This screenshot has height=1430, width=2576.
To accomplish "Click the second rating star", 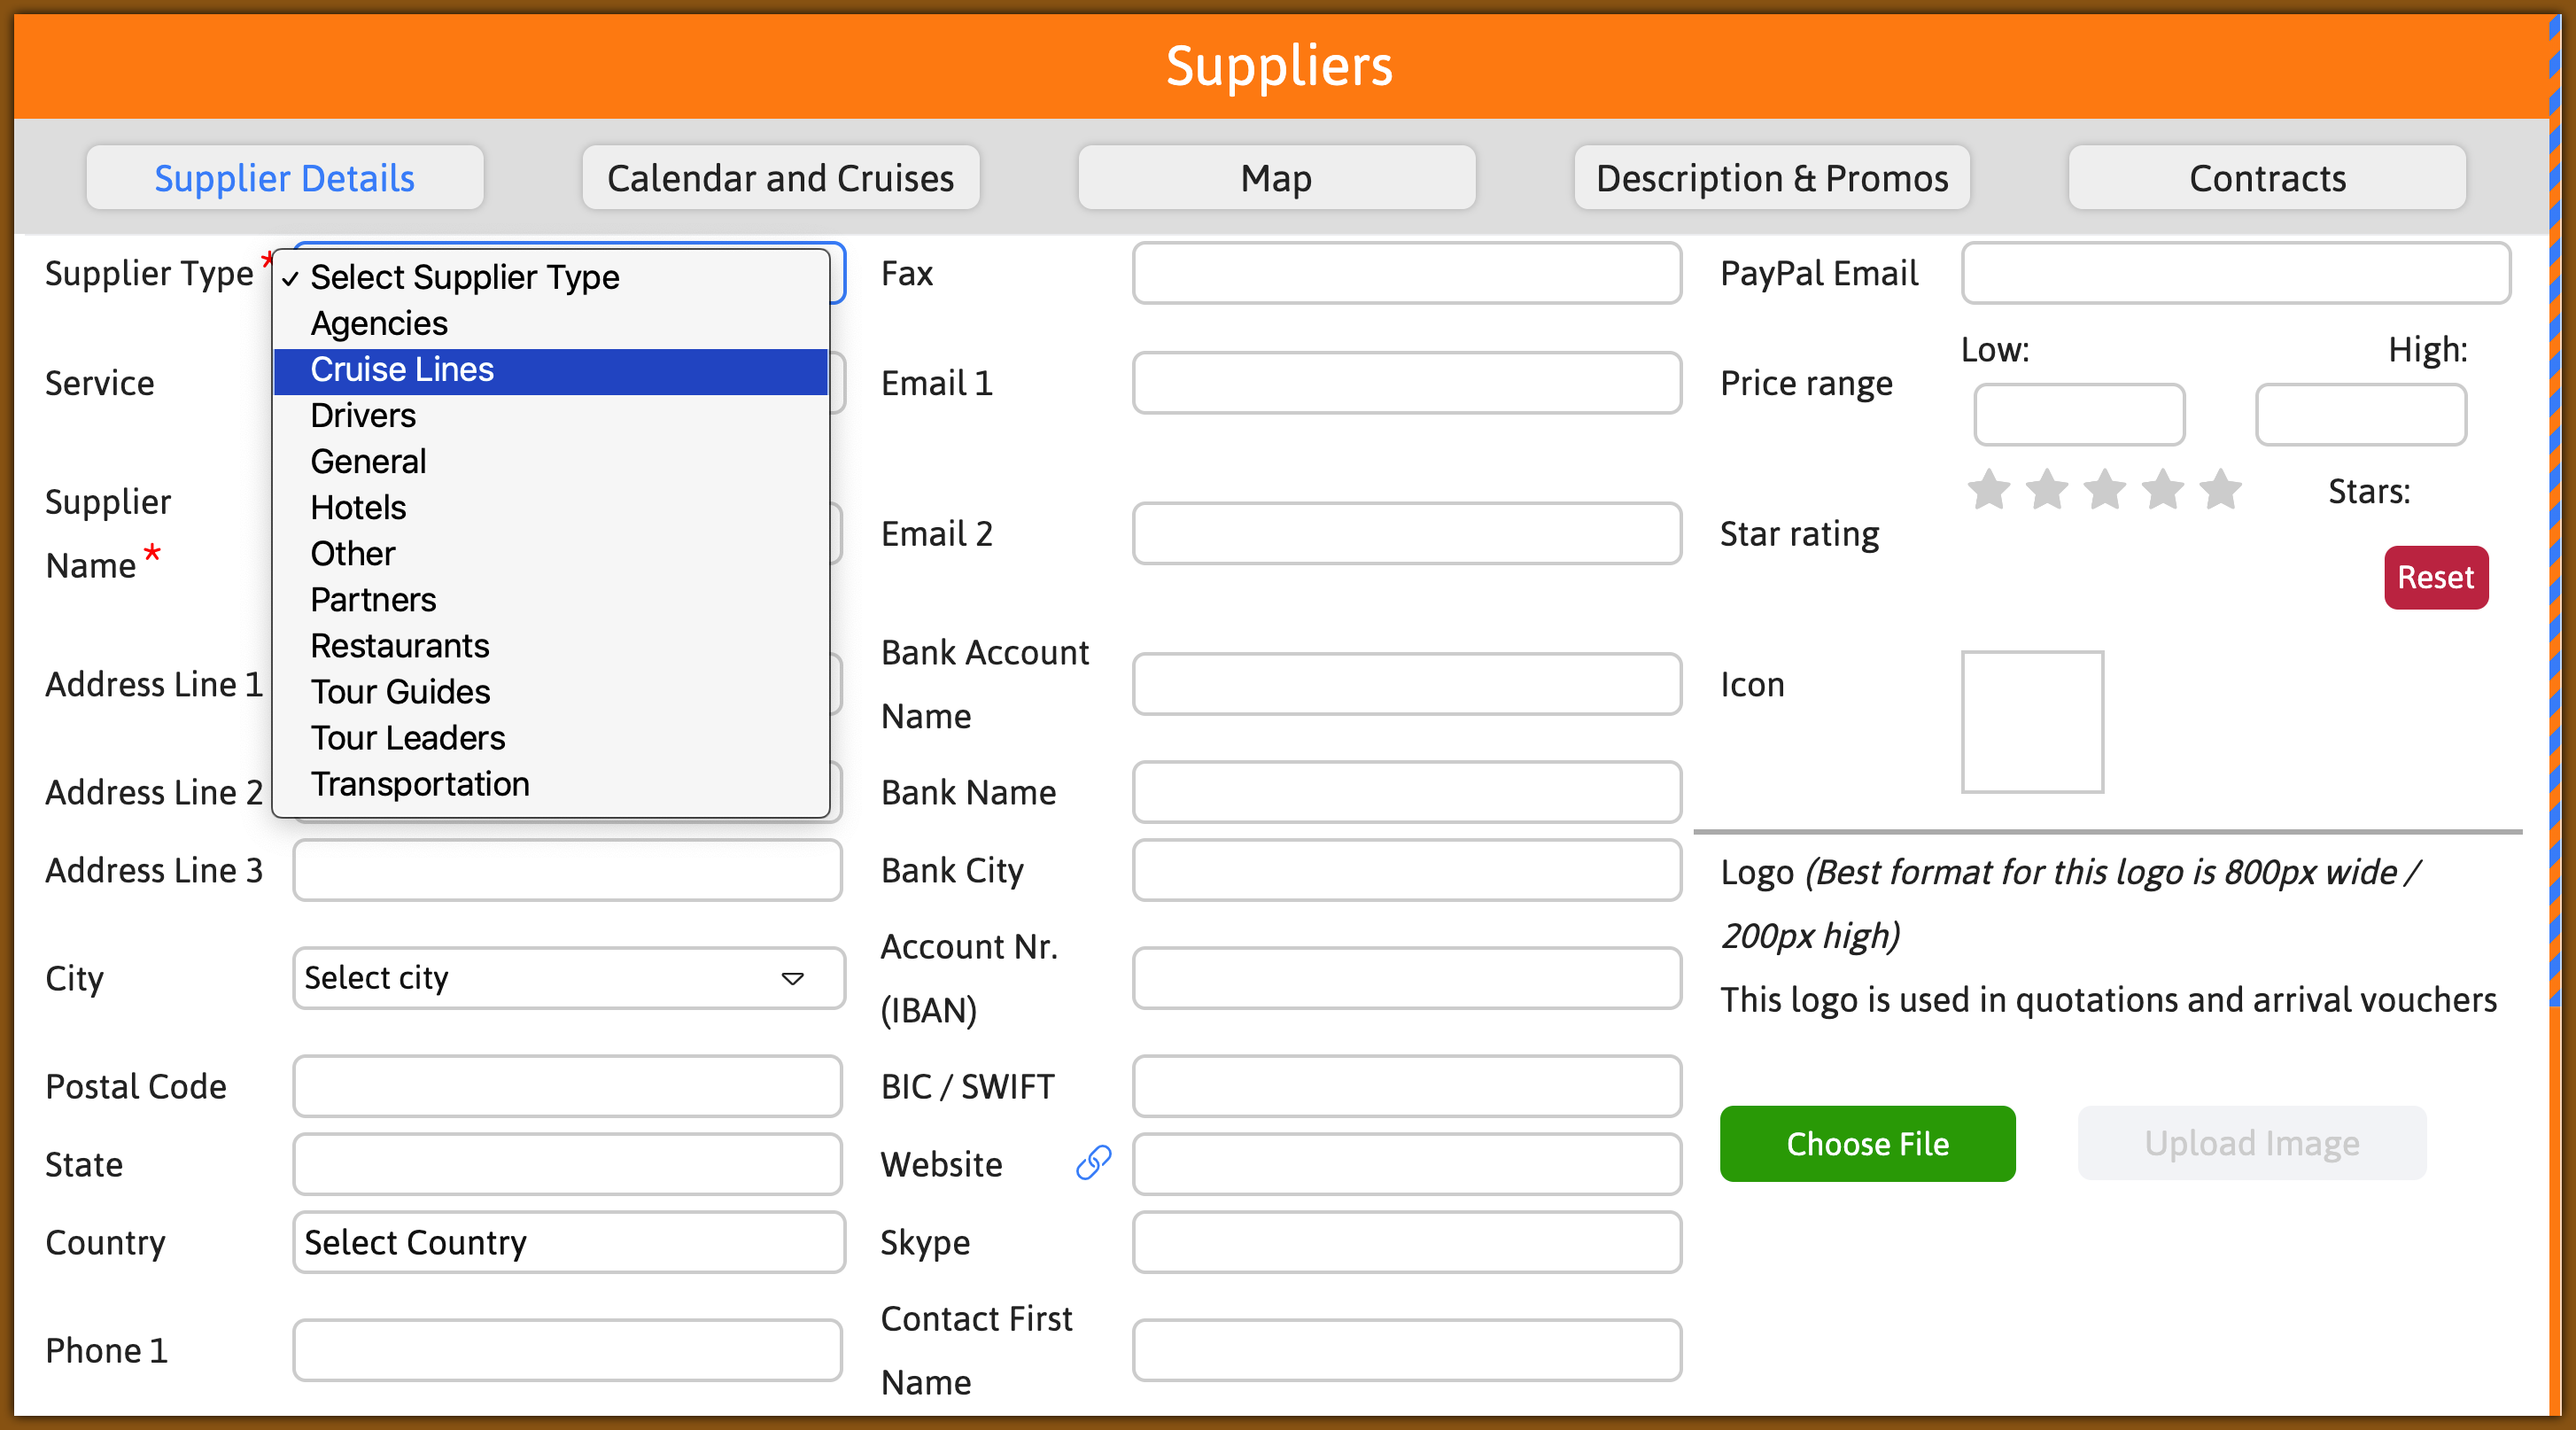I will coord(2046,489).
